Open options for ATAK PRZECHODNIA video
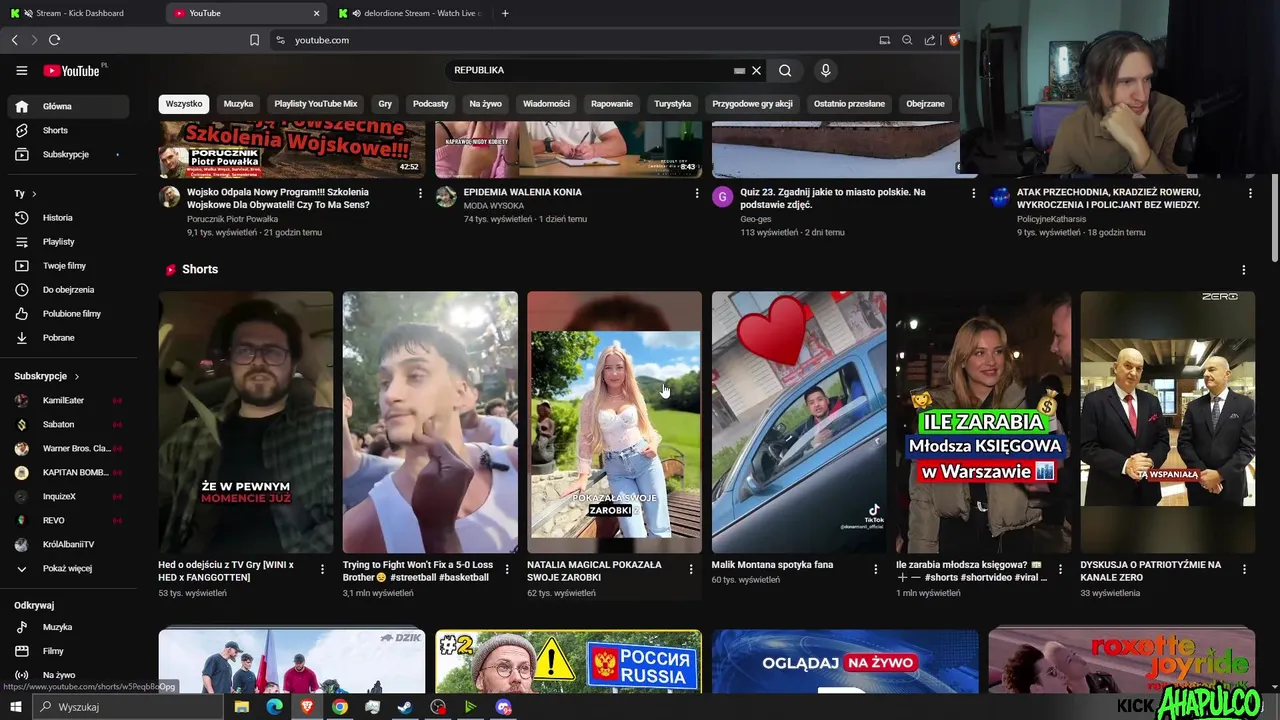This screenshot has width=1280, height=720. pyautogui.click(x=1250, y=193)
